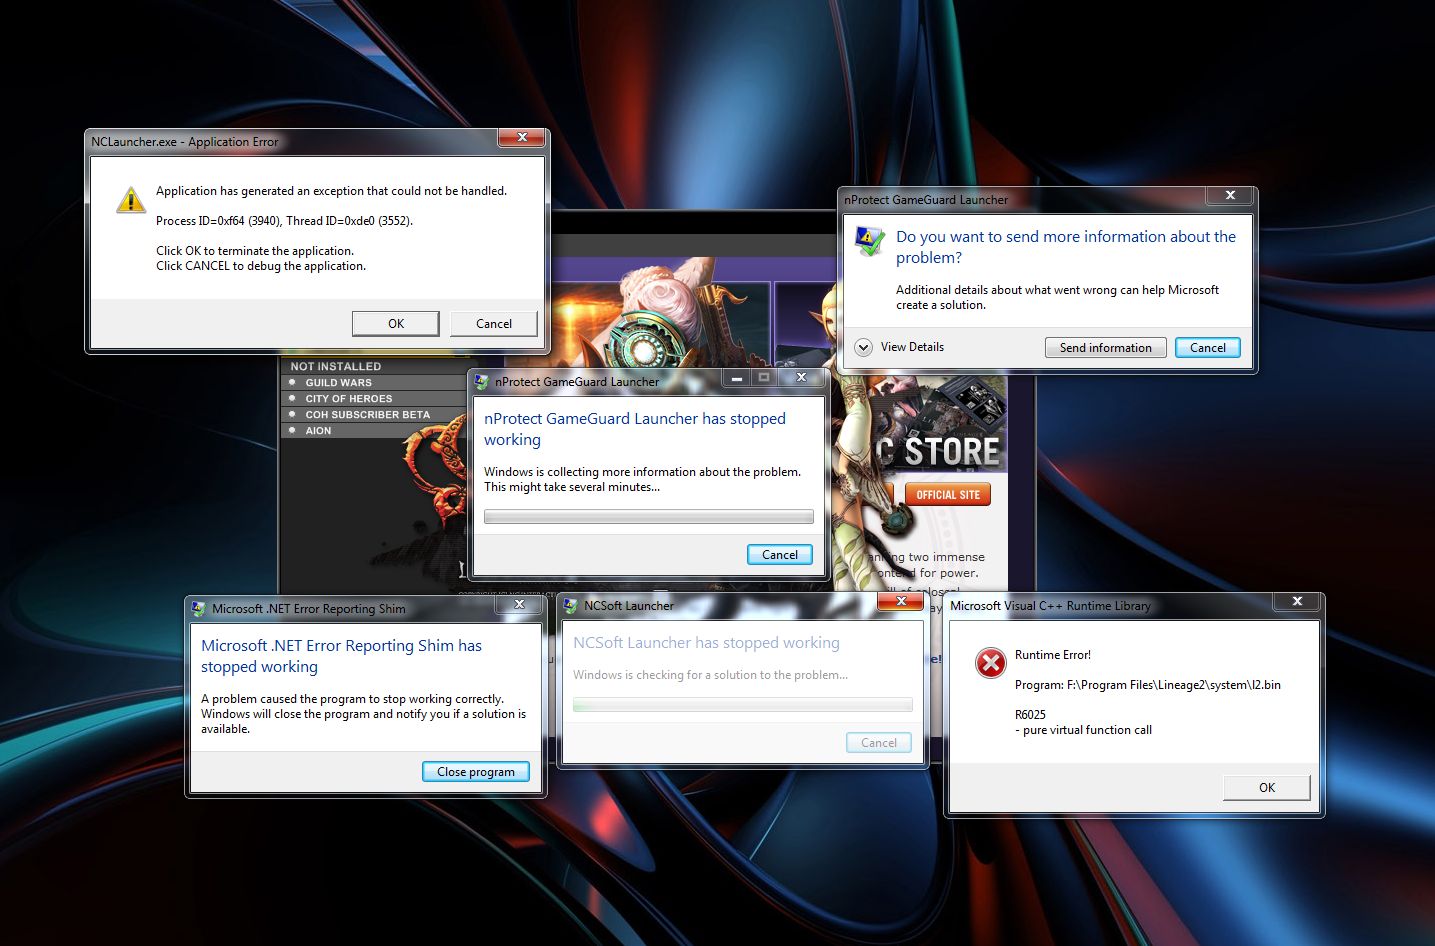Click the NOT INSTALLED section header
Viewport: 1435px width, 946px height.
click(336, 366)
